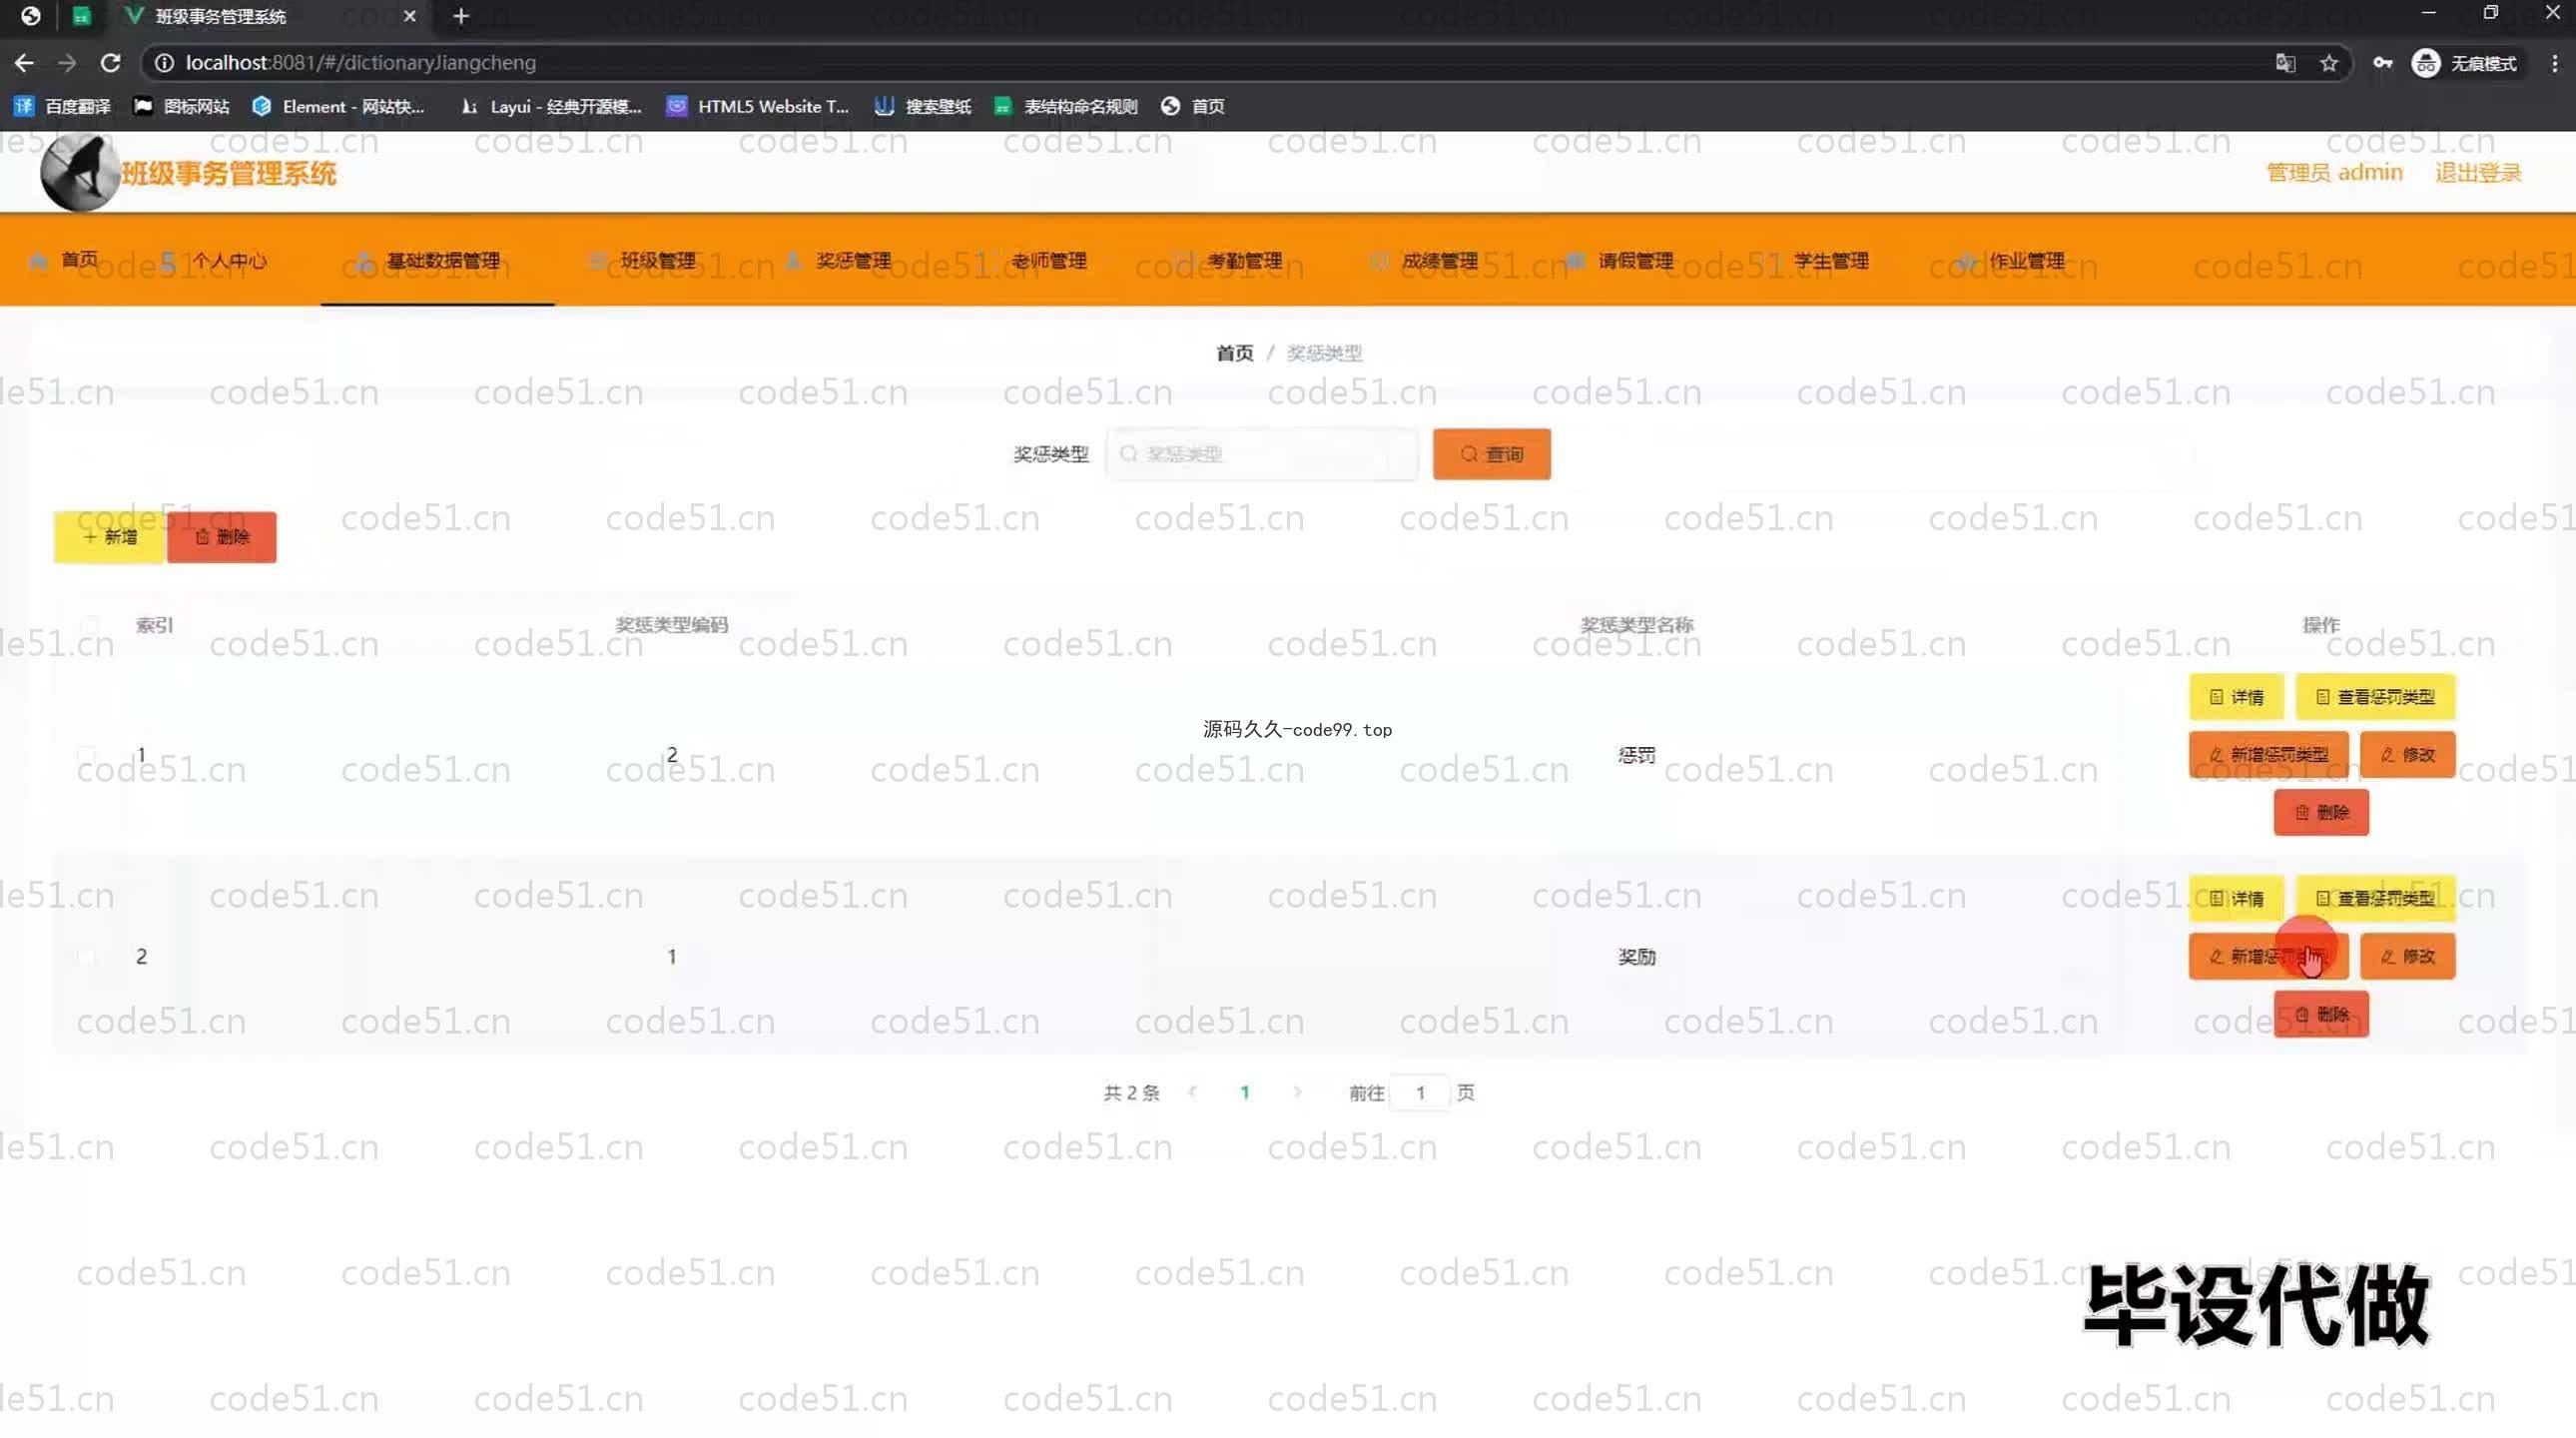
Task: Click the site info icon in address bar
Action: (x=164, y=63)
